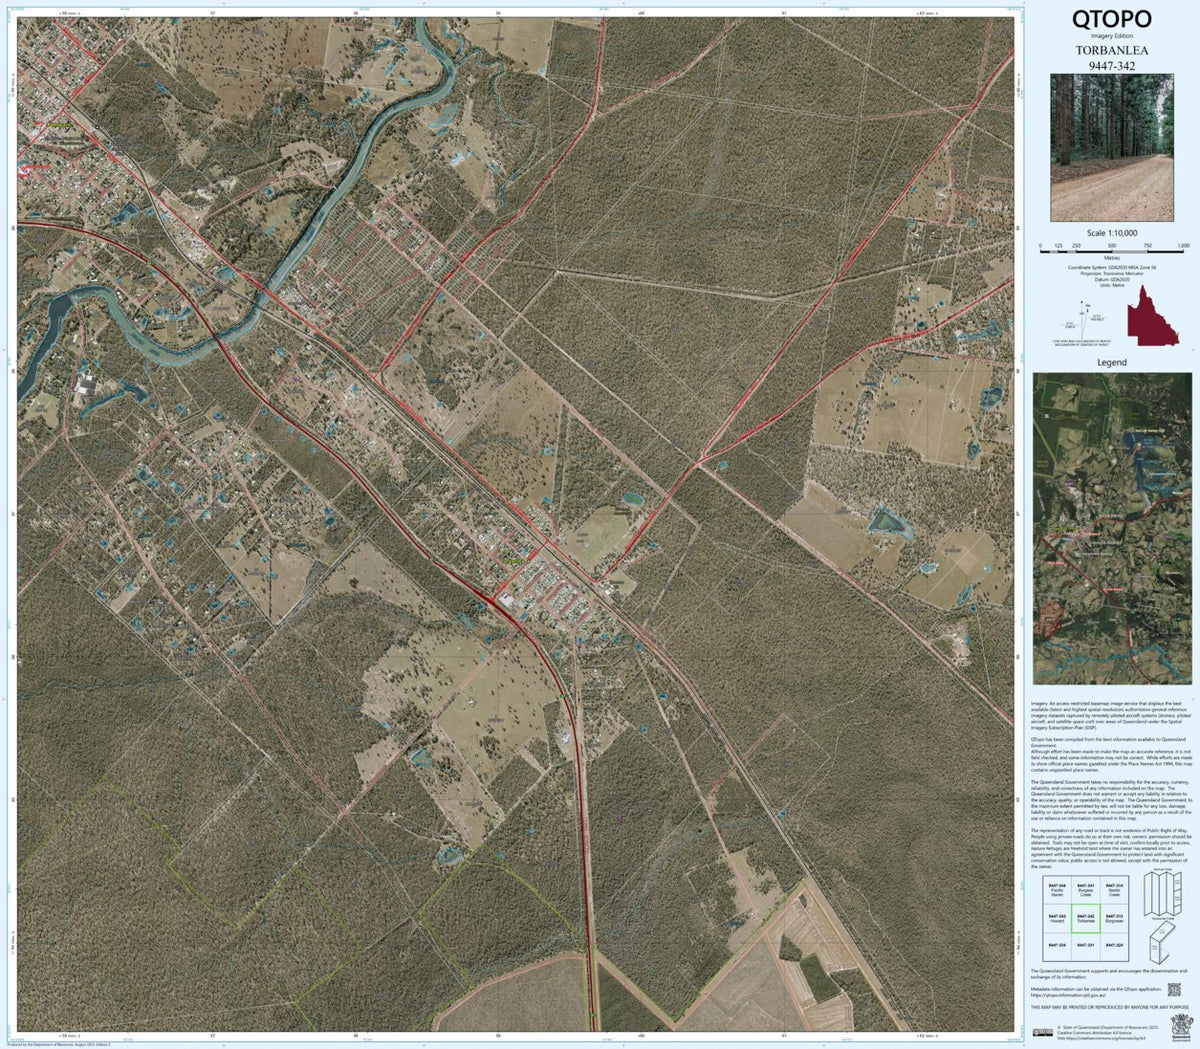The image size is (1200, 1049).
Task: Click the north declination arrow diagram
Action: (1082, 320)
